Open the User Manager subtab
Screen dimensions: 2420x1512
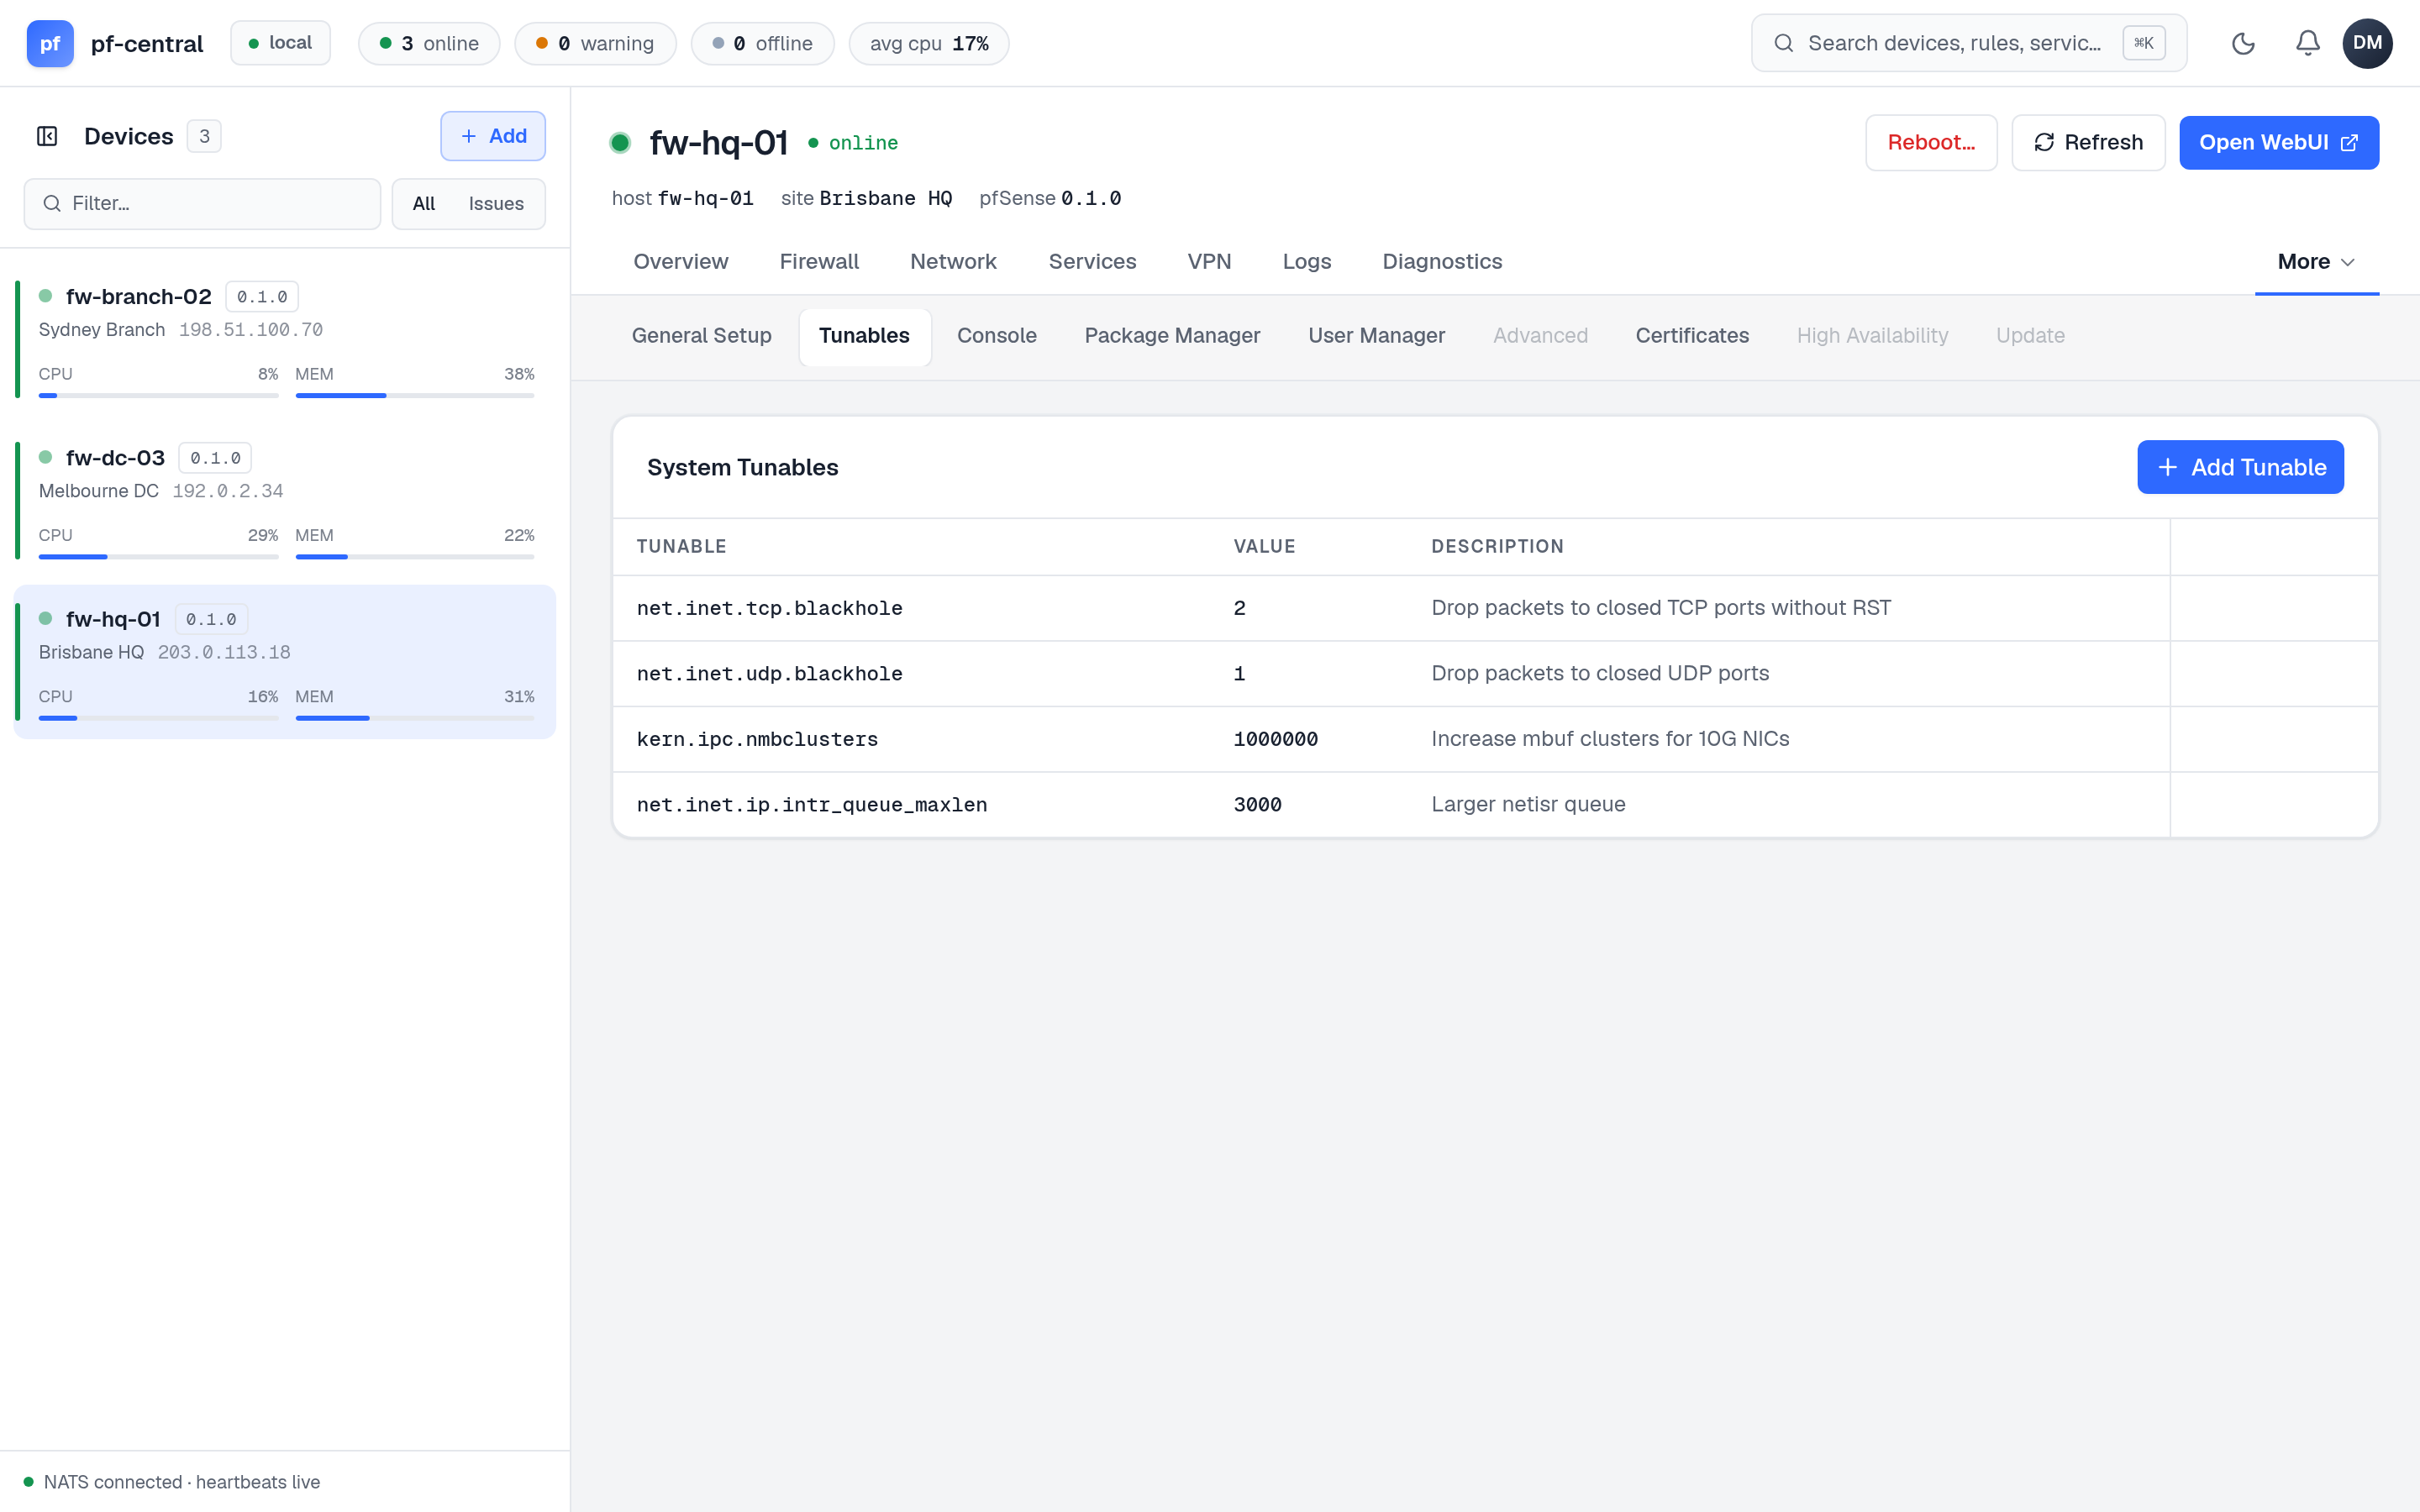pyautogui.click(x=1376, y=336)
